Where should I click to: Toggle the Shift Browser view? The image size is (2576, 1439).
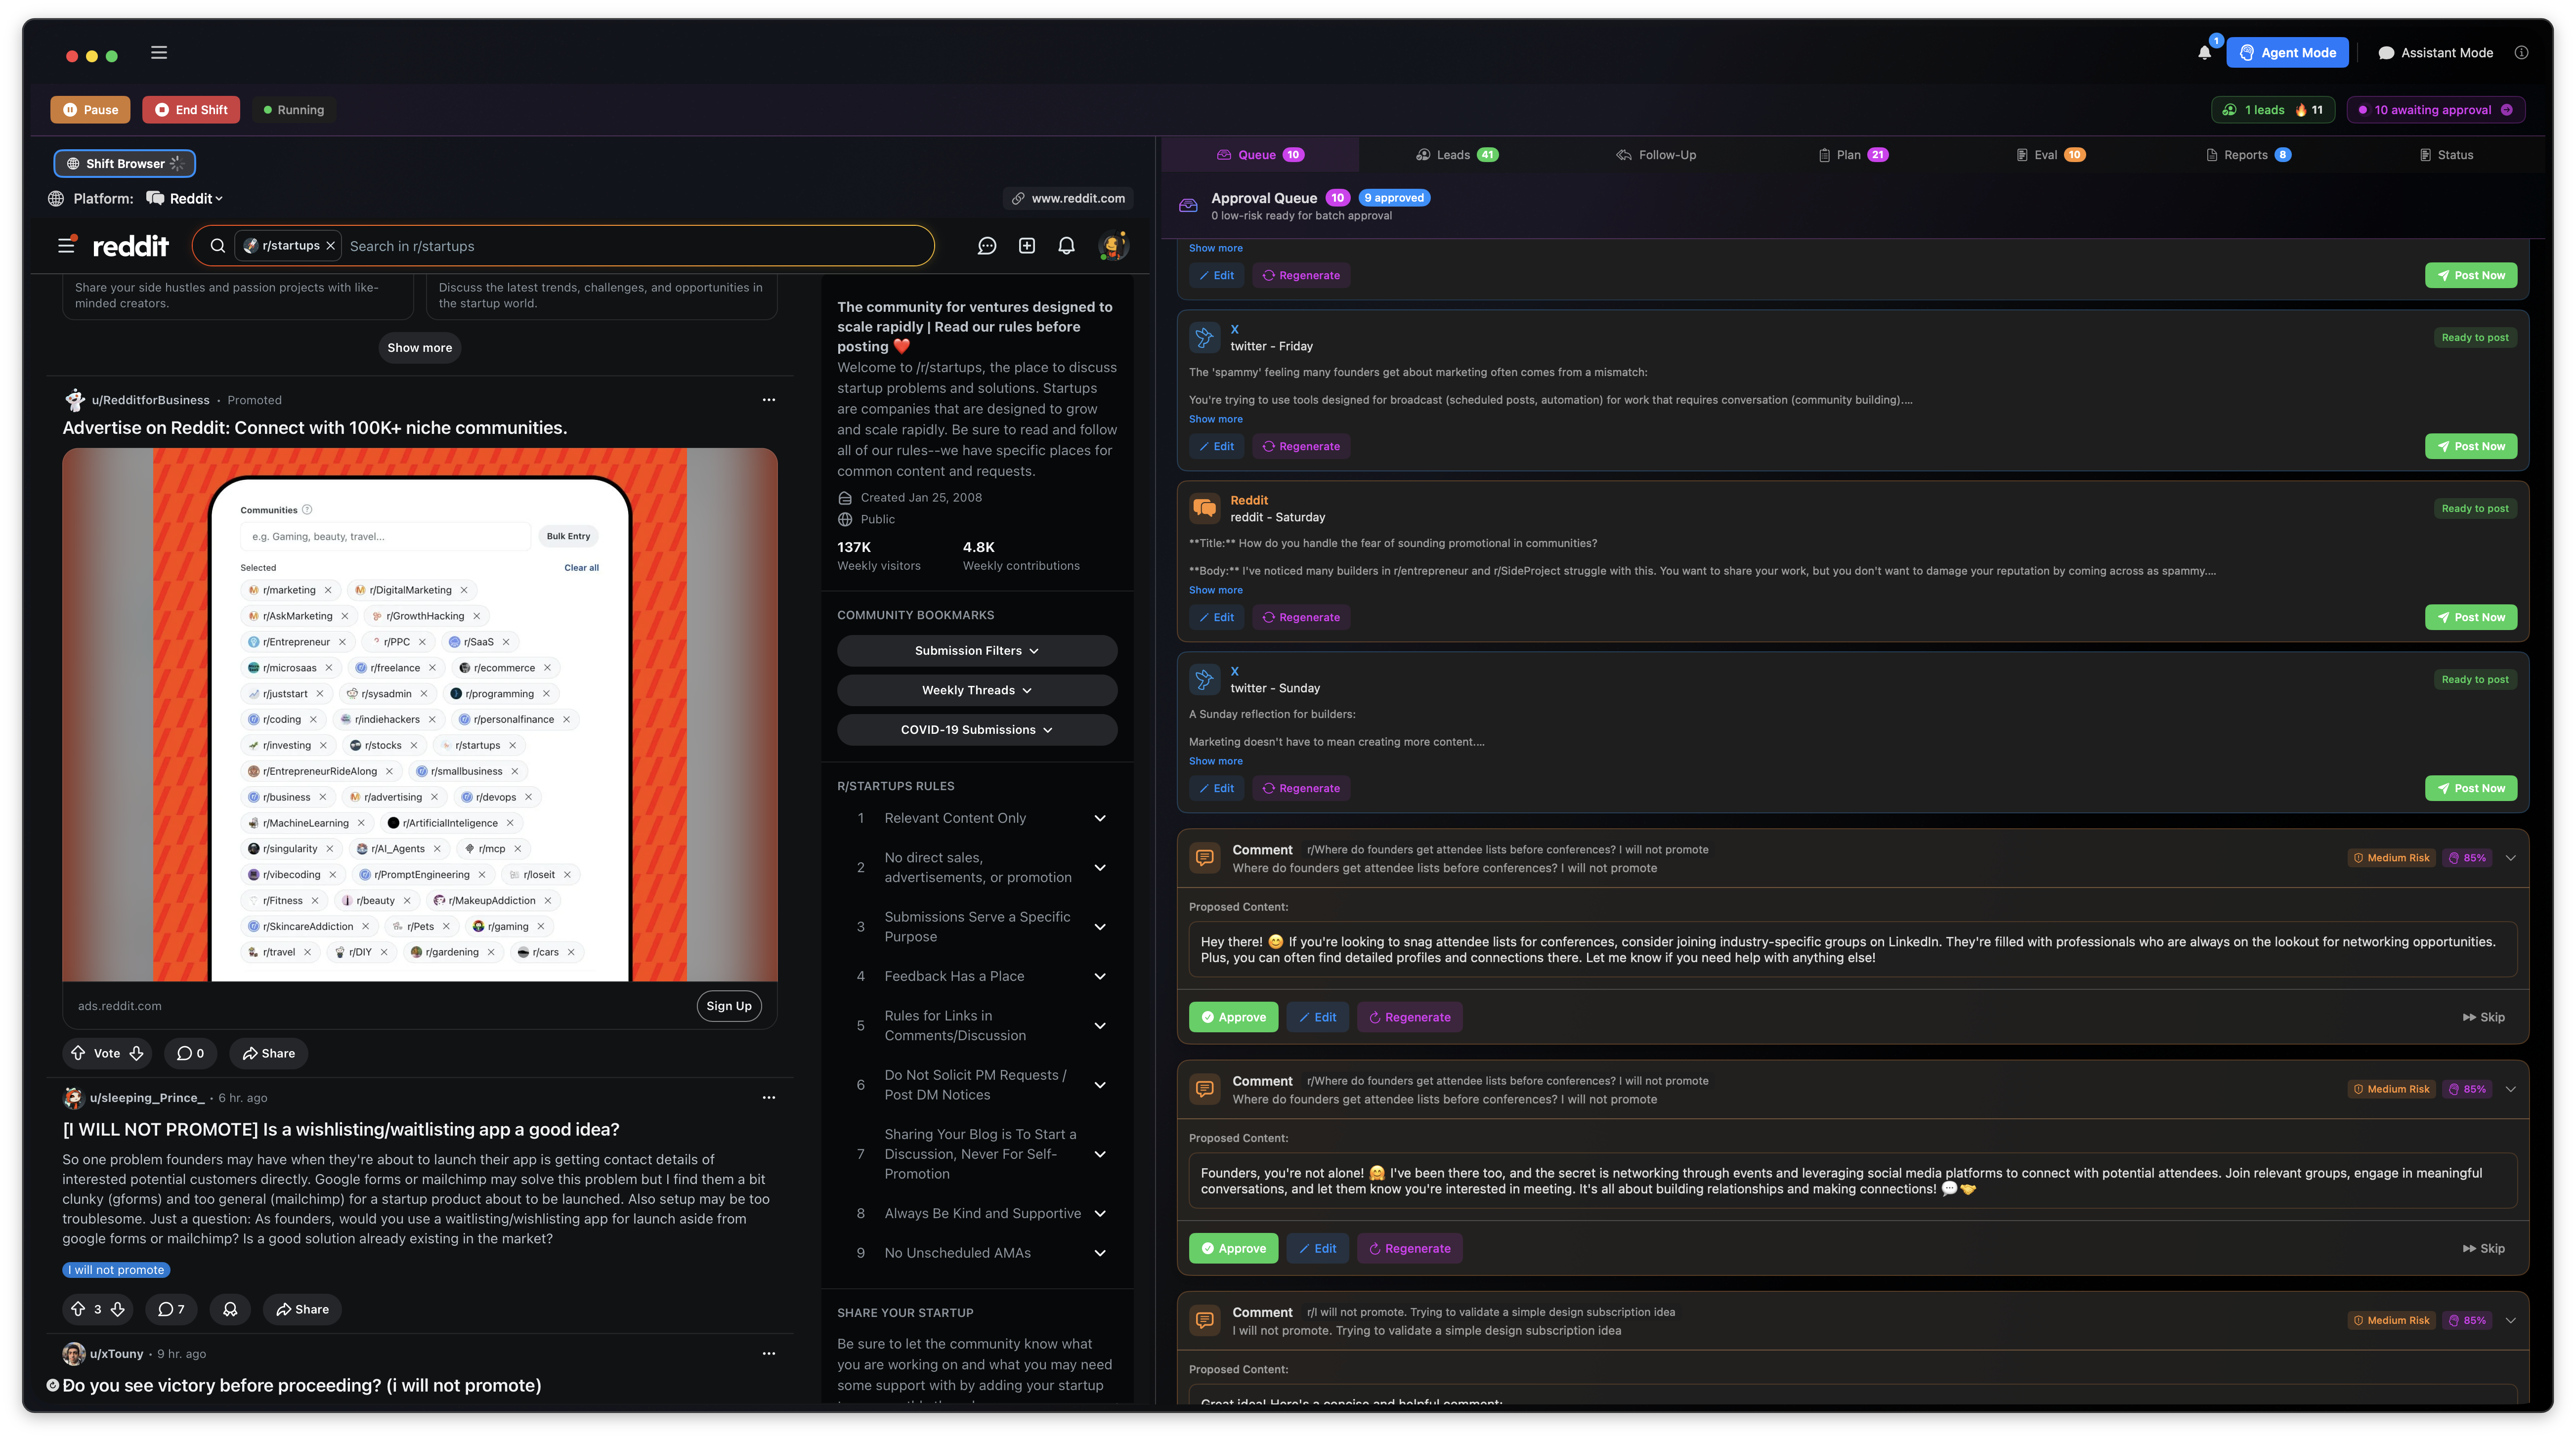(x=124, y=163)
